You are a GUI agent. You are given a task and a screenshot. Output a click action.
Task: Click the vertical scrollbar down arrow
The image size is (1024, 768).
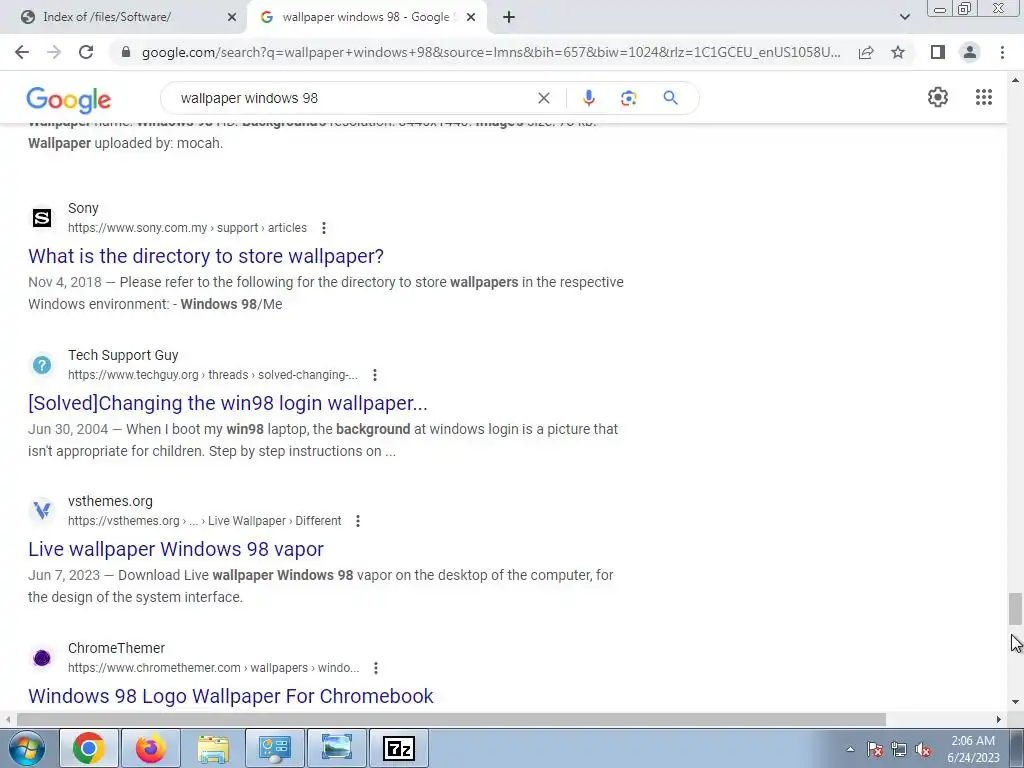1015,702
